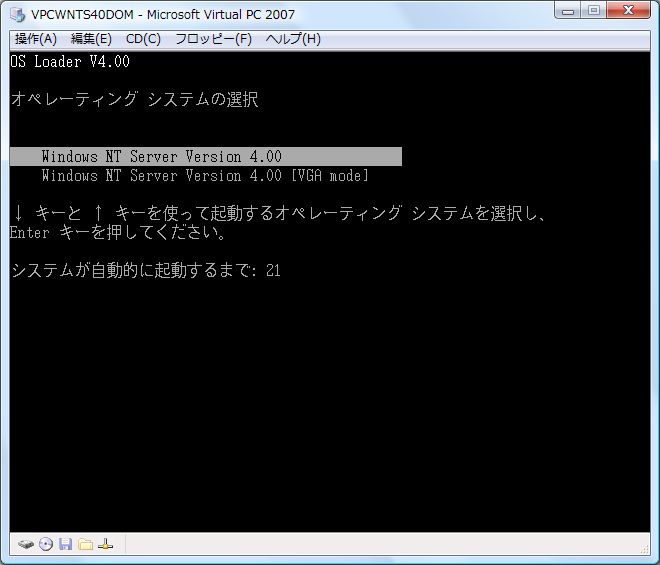Open the 編集(E) menu
The height and width of the screenshot is (565, 660).
coord(91,39)
